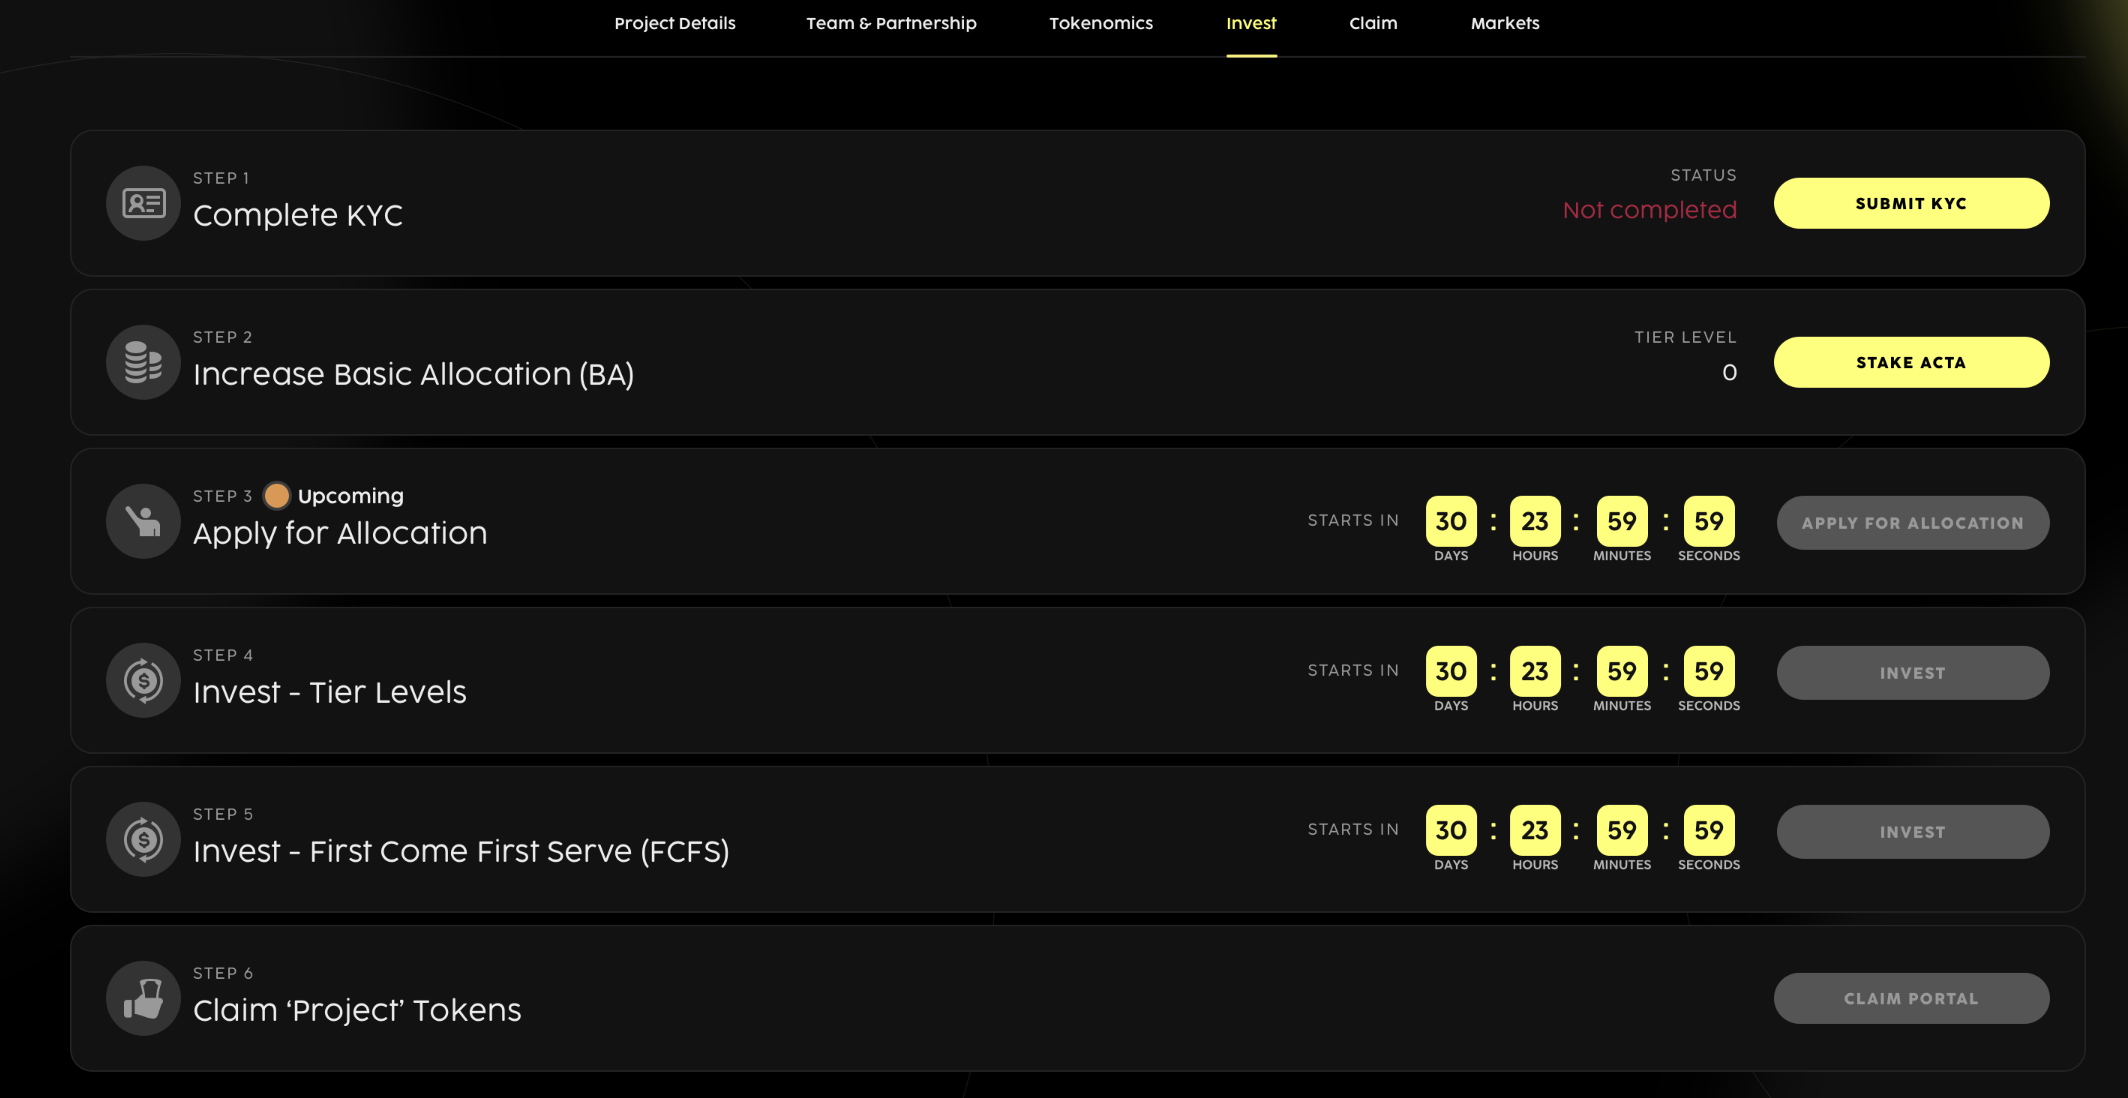Viewport: 2128px width, 1098px height.
Task: Click the dollar cycle icon for Tier Levels
Action: pos(143,680)
